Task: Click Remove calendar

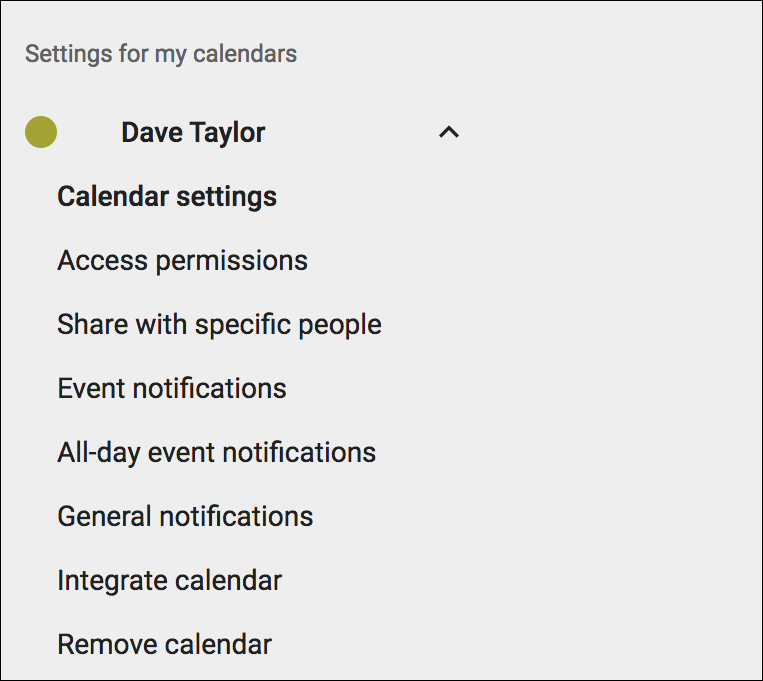Action: coord(164,645)
